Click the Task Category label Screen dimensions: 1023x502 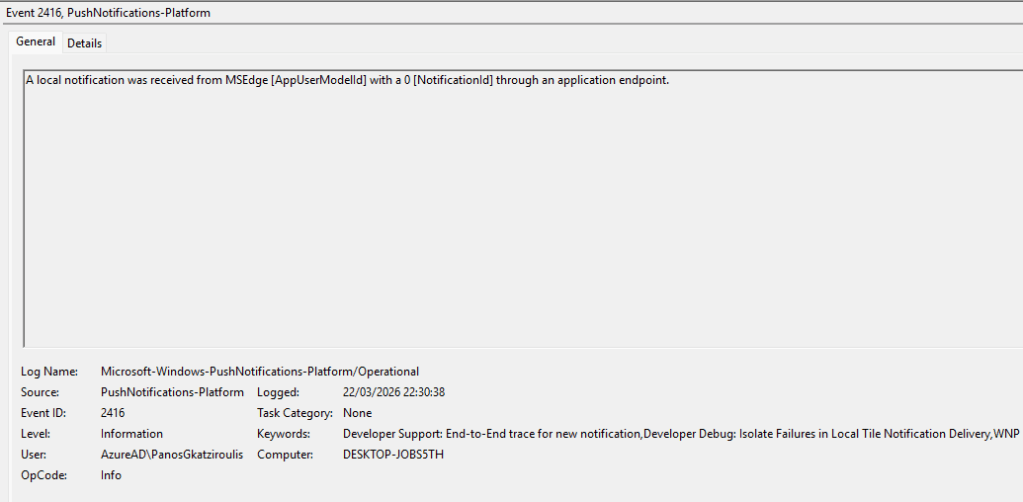(x=294, y=413)
